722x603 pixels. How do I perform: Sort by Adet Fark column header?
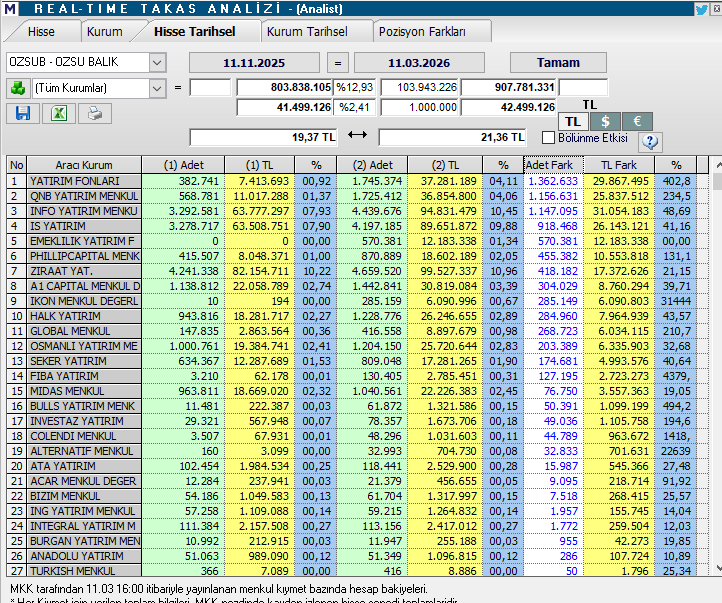(x=553, y=165)
